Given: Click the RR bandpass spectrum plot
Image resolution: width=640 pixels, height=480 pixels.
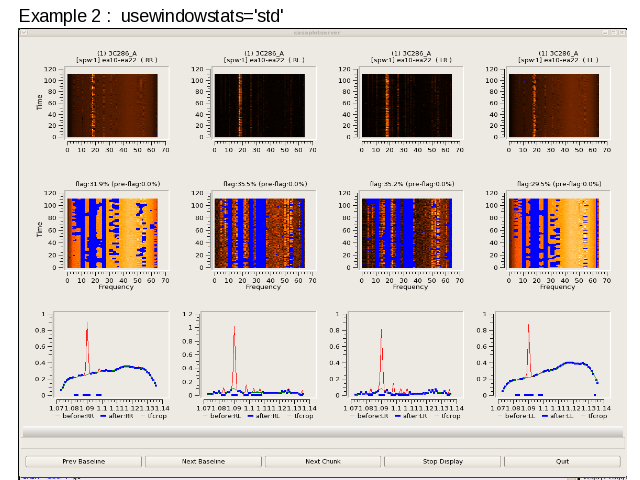Looking at the screenshot, I should (111, 354).
